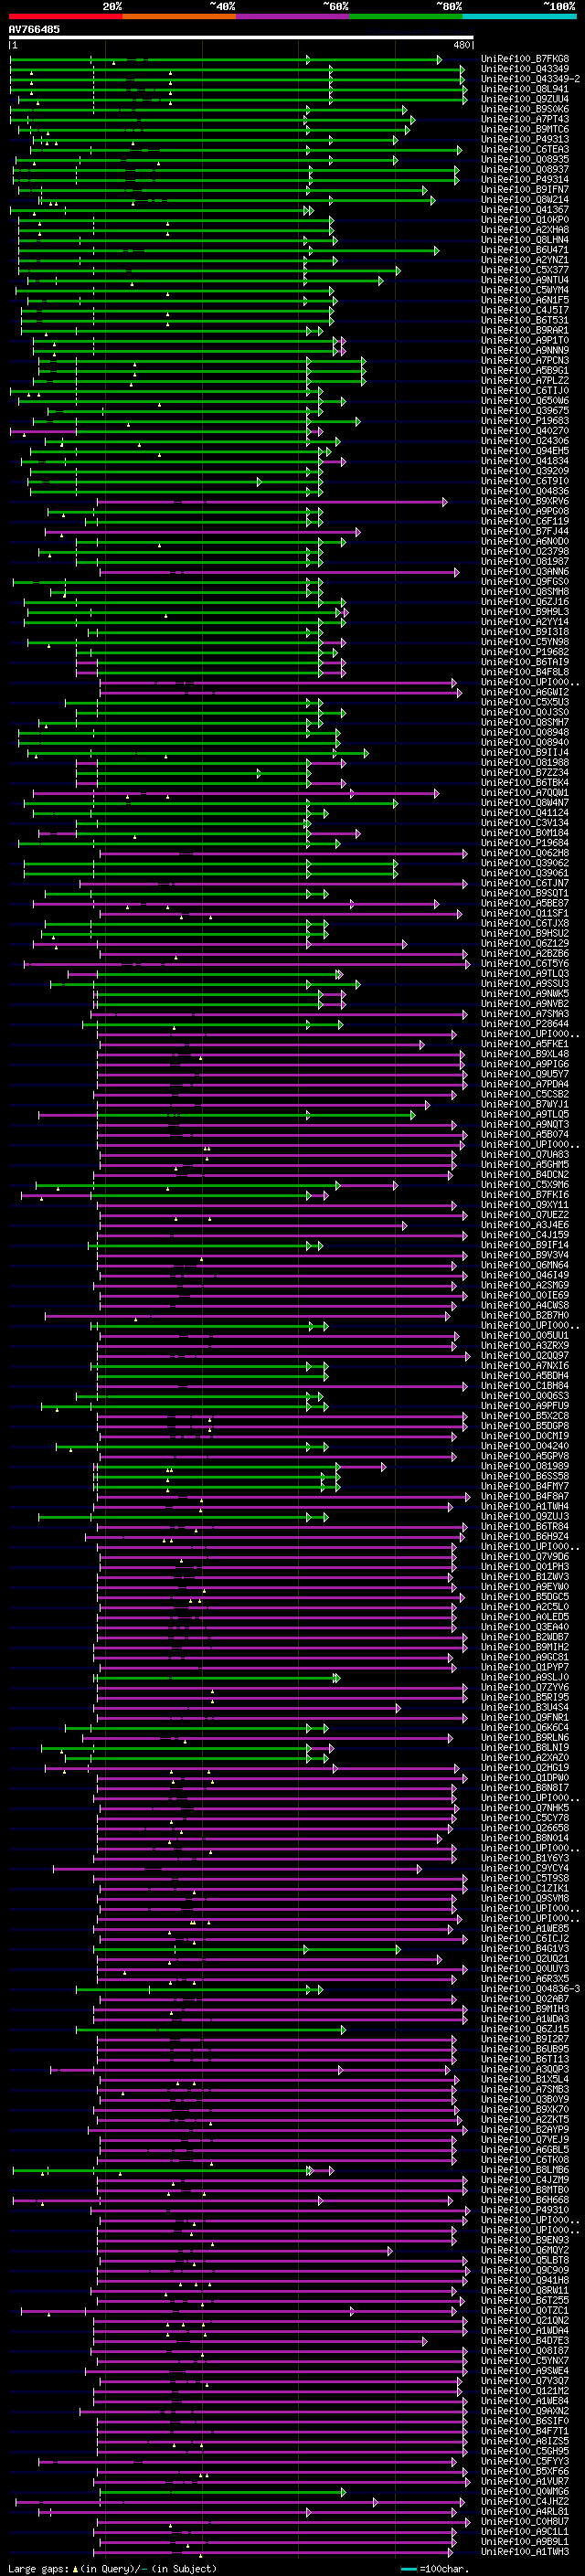Select label UniRef100_A9SSU3
585x2576 pixels.
pos(525,984)
